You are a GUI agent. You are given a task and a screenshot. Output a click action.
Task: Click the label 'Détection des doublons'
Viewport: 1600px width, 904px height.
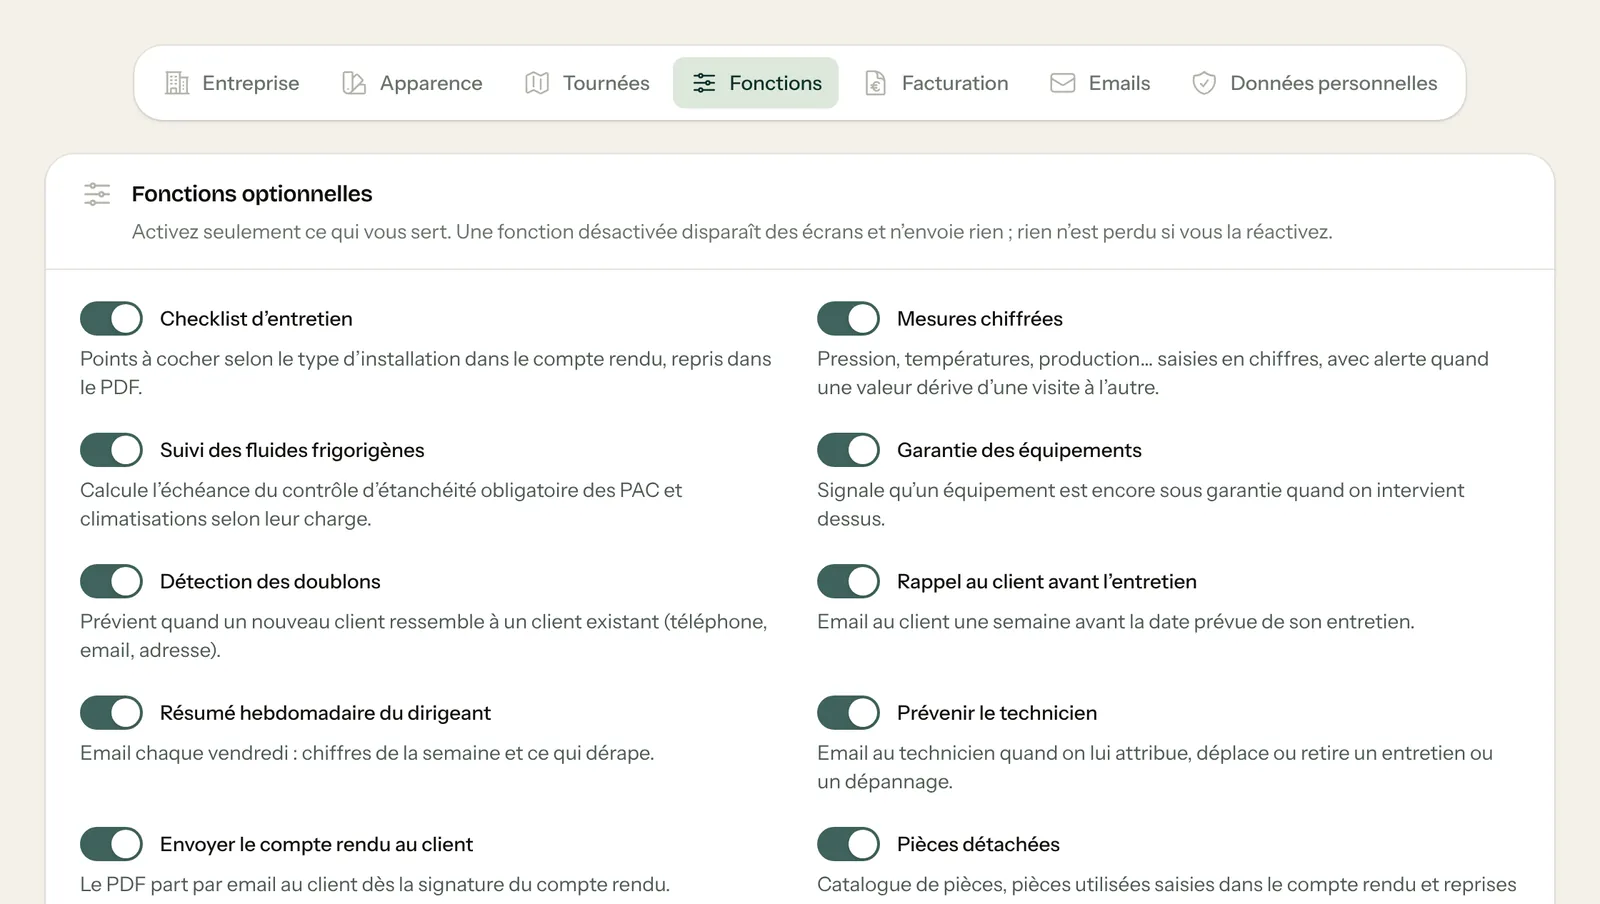coord(270,581)
